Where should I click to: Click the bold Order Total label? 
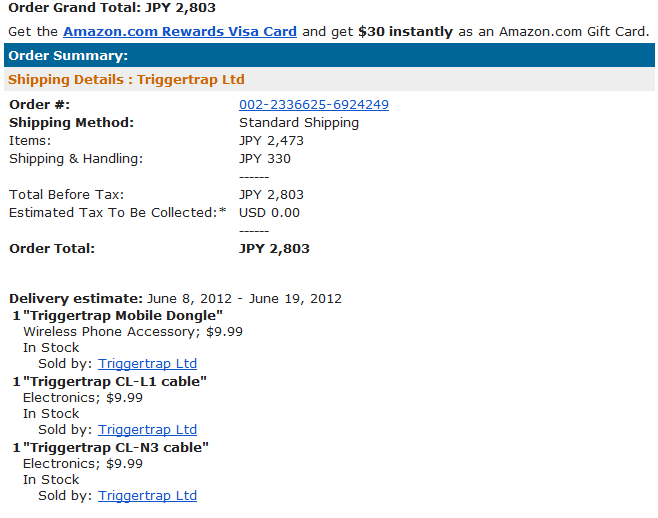coord(52,249)
